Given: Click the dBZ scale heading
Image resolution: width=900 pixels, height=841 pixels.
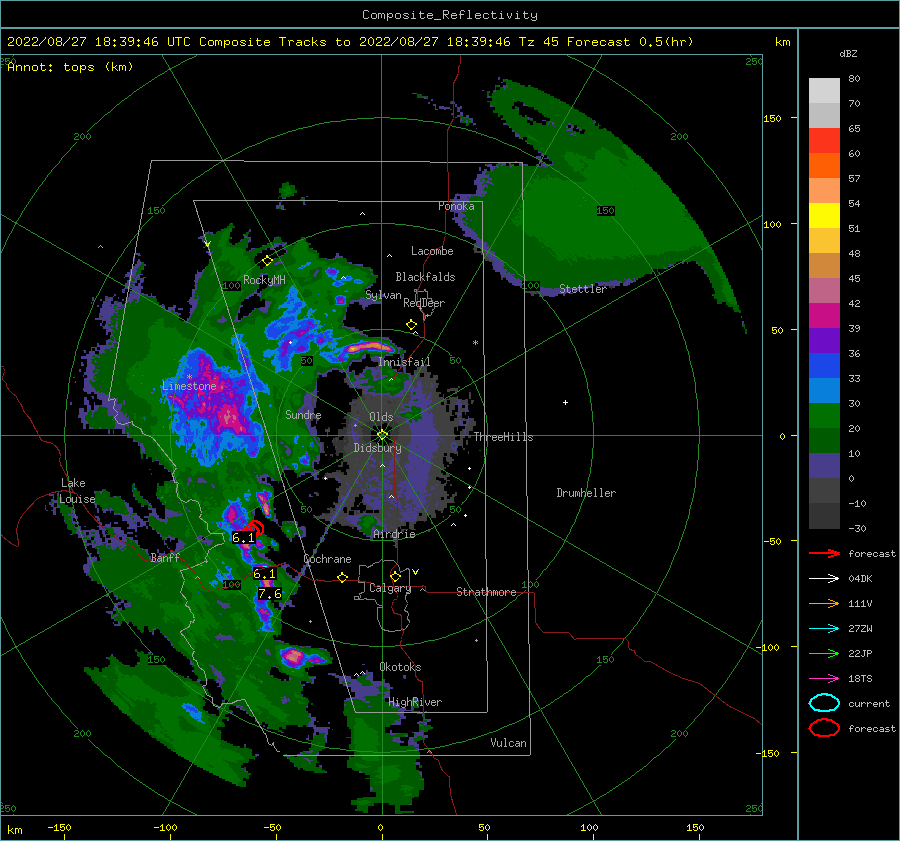Looking at the screenshot, I should tap(848, 53).
